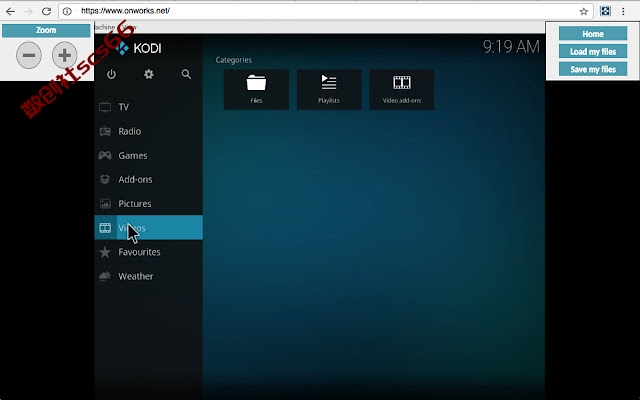Click the Categories heading text
The height and width of the screenshot is (400, 640).
point(233,60)
